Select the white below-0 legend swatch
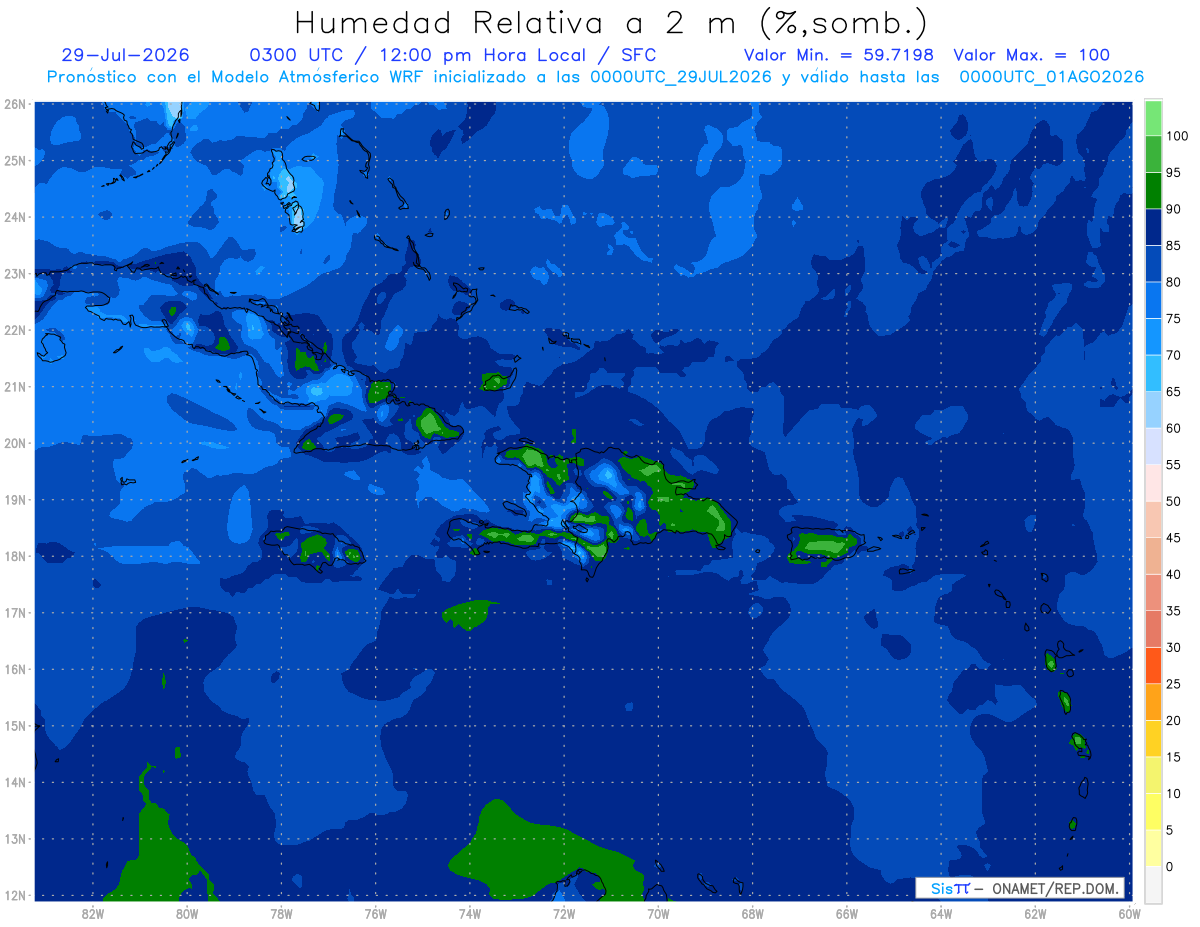 [1153, 884]
